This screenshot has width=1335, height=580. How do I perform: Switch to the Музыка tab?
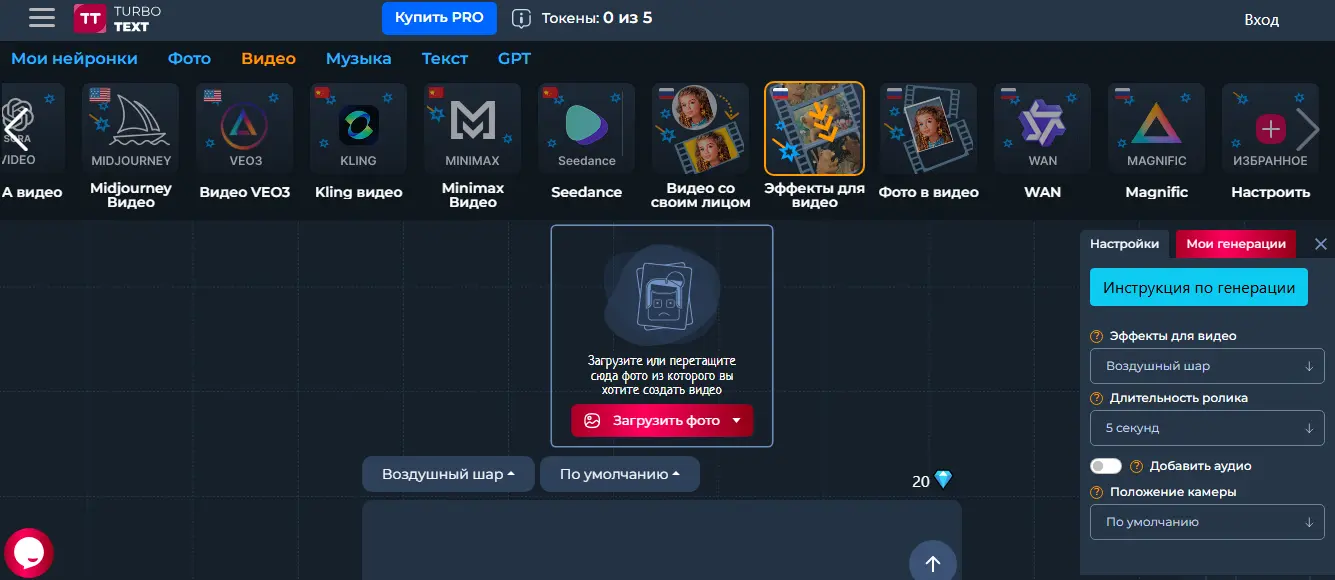pyautogui.click(x=358, y=58)
